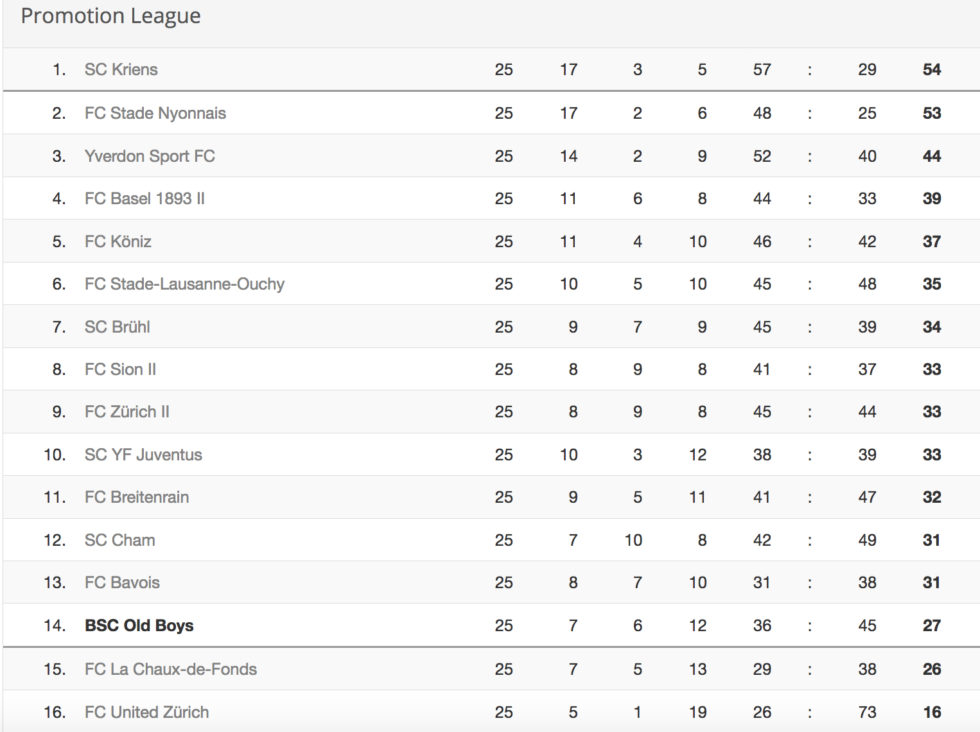Click SC Kriens' 54 points value
The image size is (980, 732).
pos(931,69)
